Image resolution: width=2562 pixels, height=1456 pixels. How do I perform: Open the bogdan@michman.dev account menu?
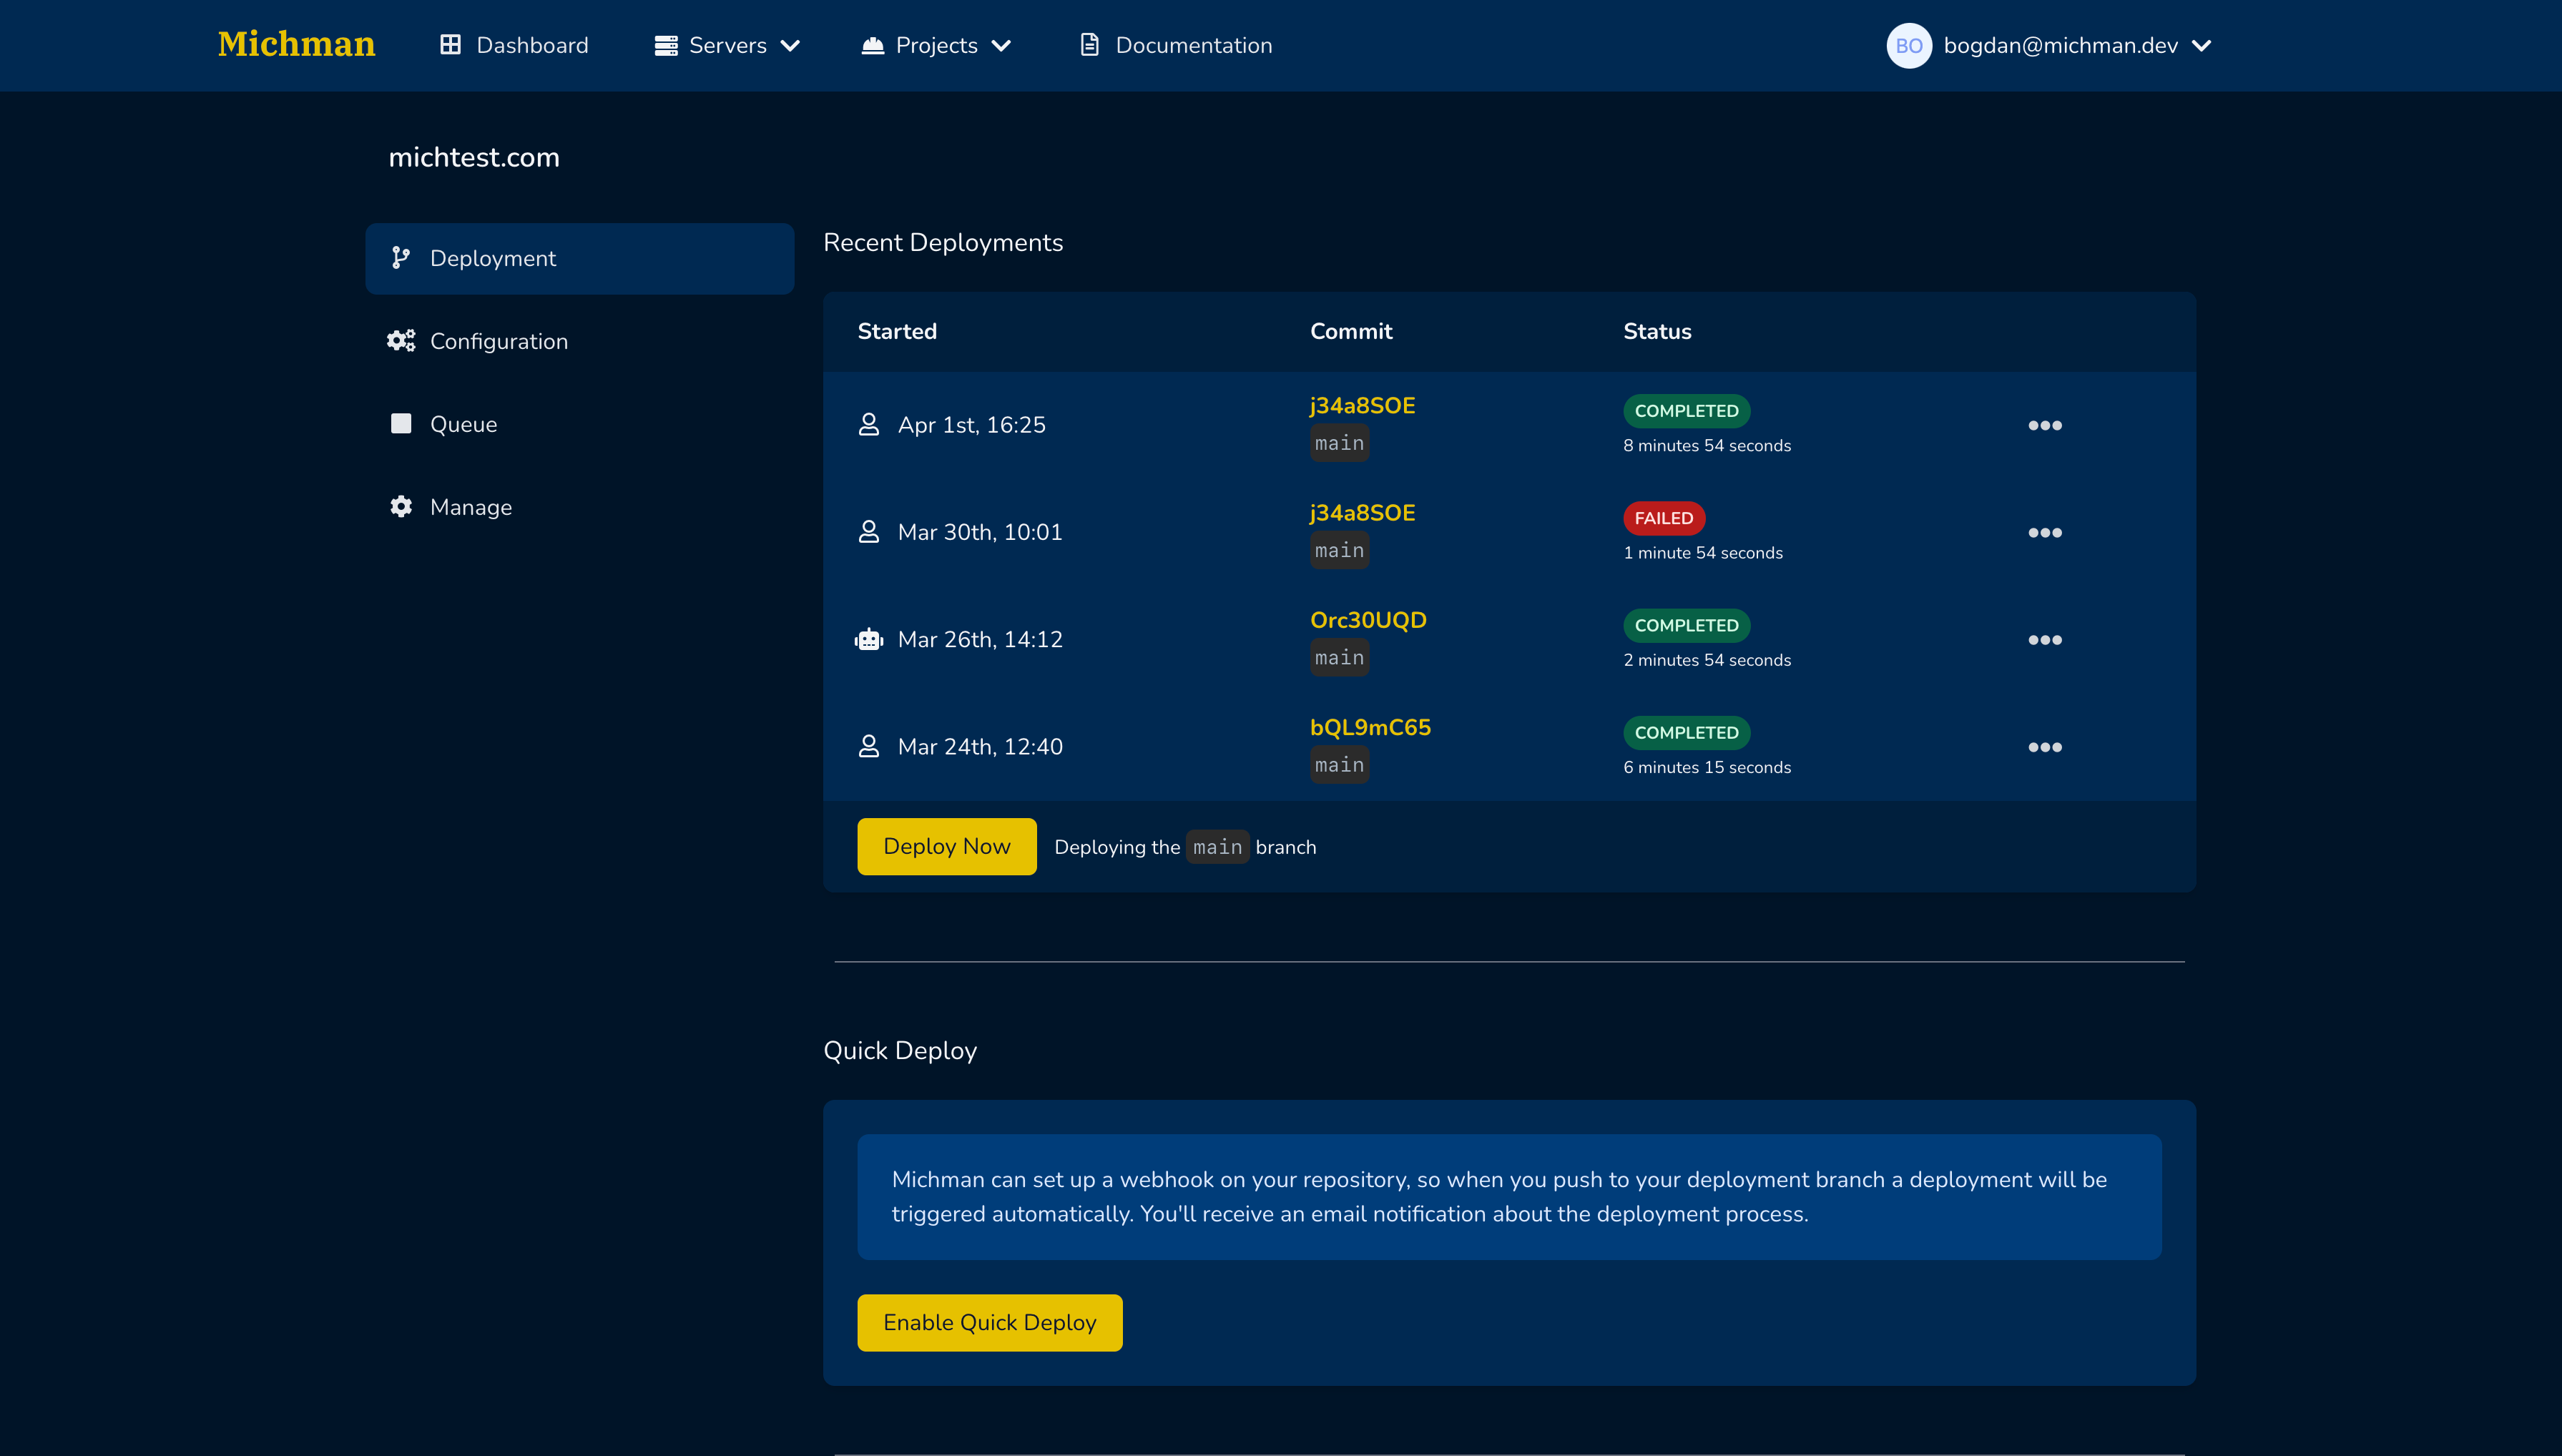(x=2075, y=45)
